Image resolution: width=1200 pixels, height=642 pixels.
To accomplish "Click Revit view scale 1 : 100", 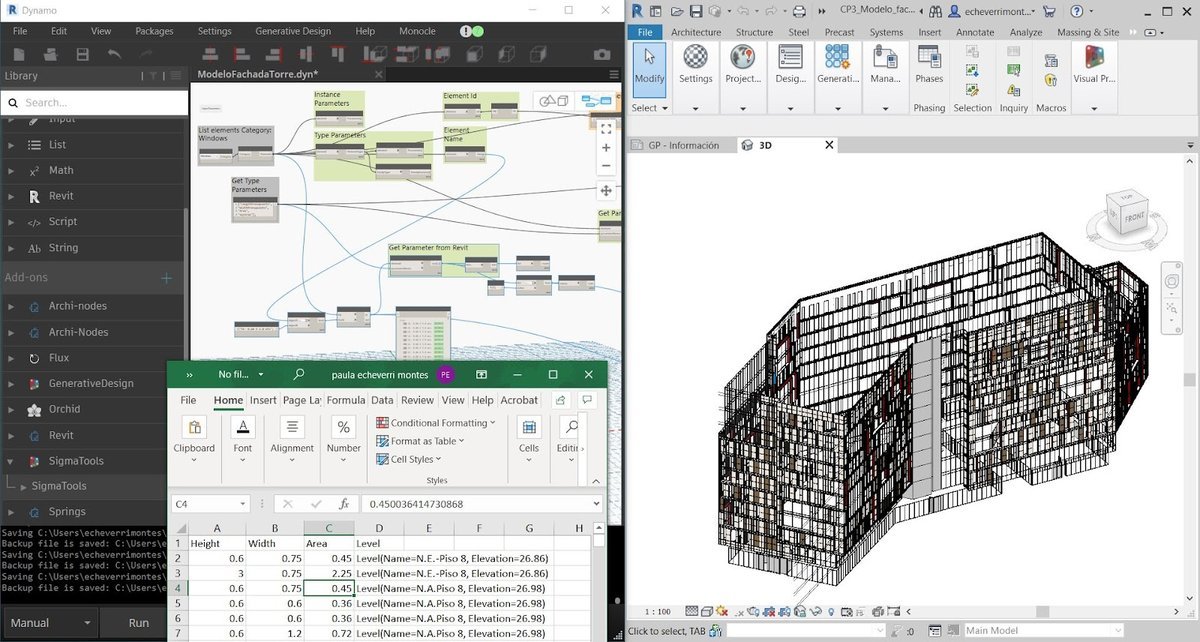I will click(657, 611).
